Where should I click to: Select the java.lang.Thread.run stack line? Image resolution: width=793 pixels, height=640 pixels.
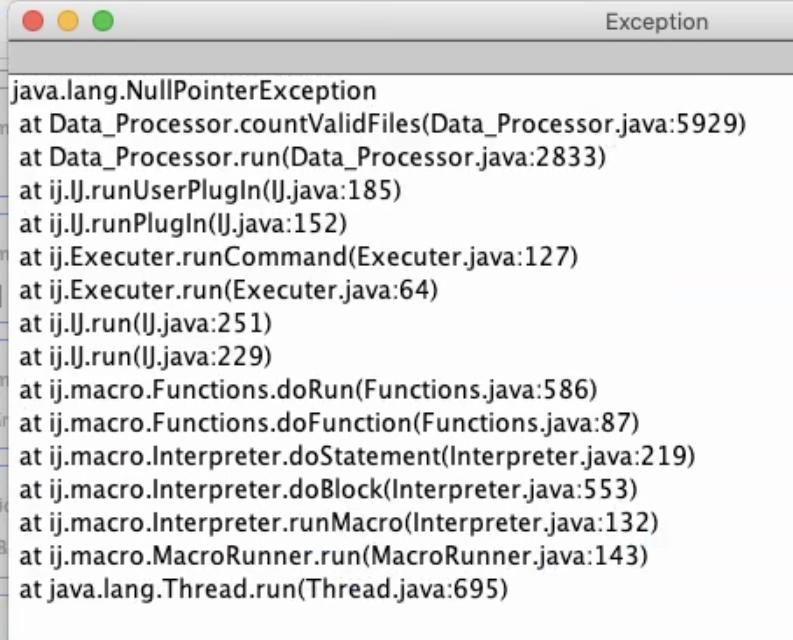(x=264, y=590)
